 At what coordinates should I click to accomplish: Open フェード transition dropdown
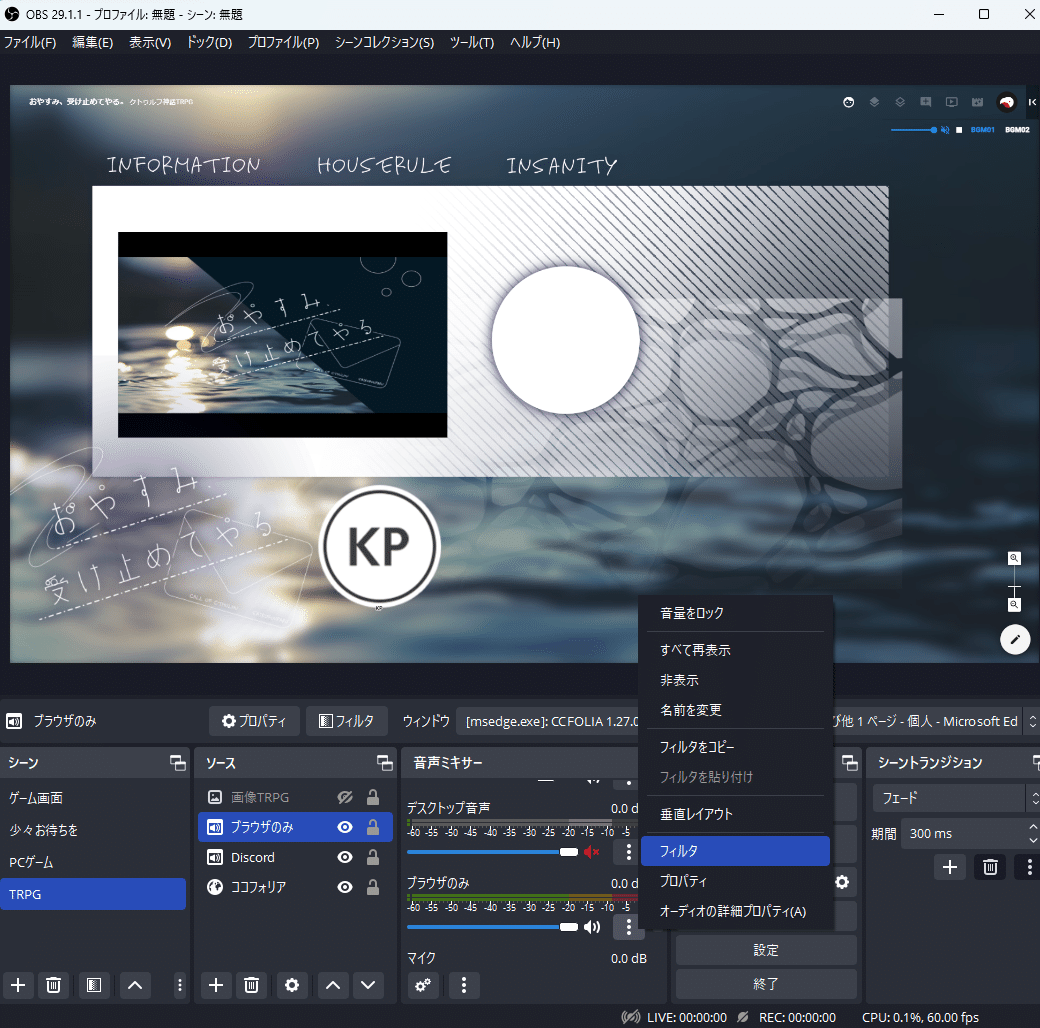956,798
